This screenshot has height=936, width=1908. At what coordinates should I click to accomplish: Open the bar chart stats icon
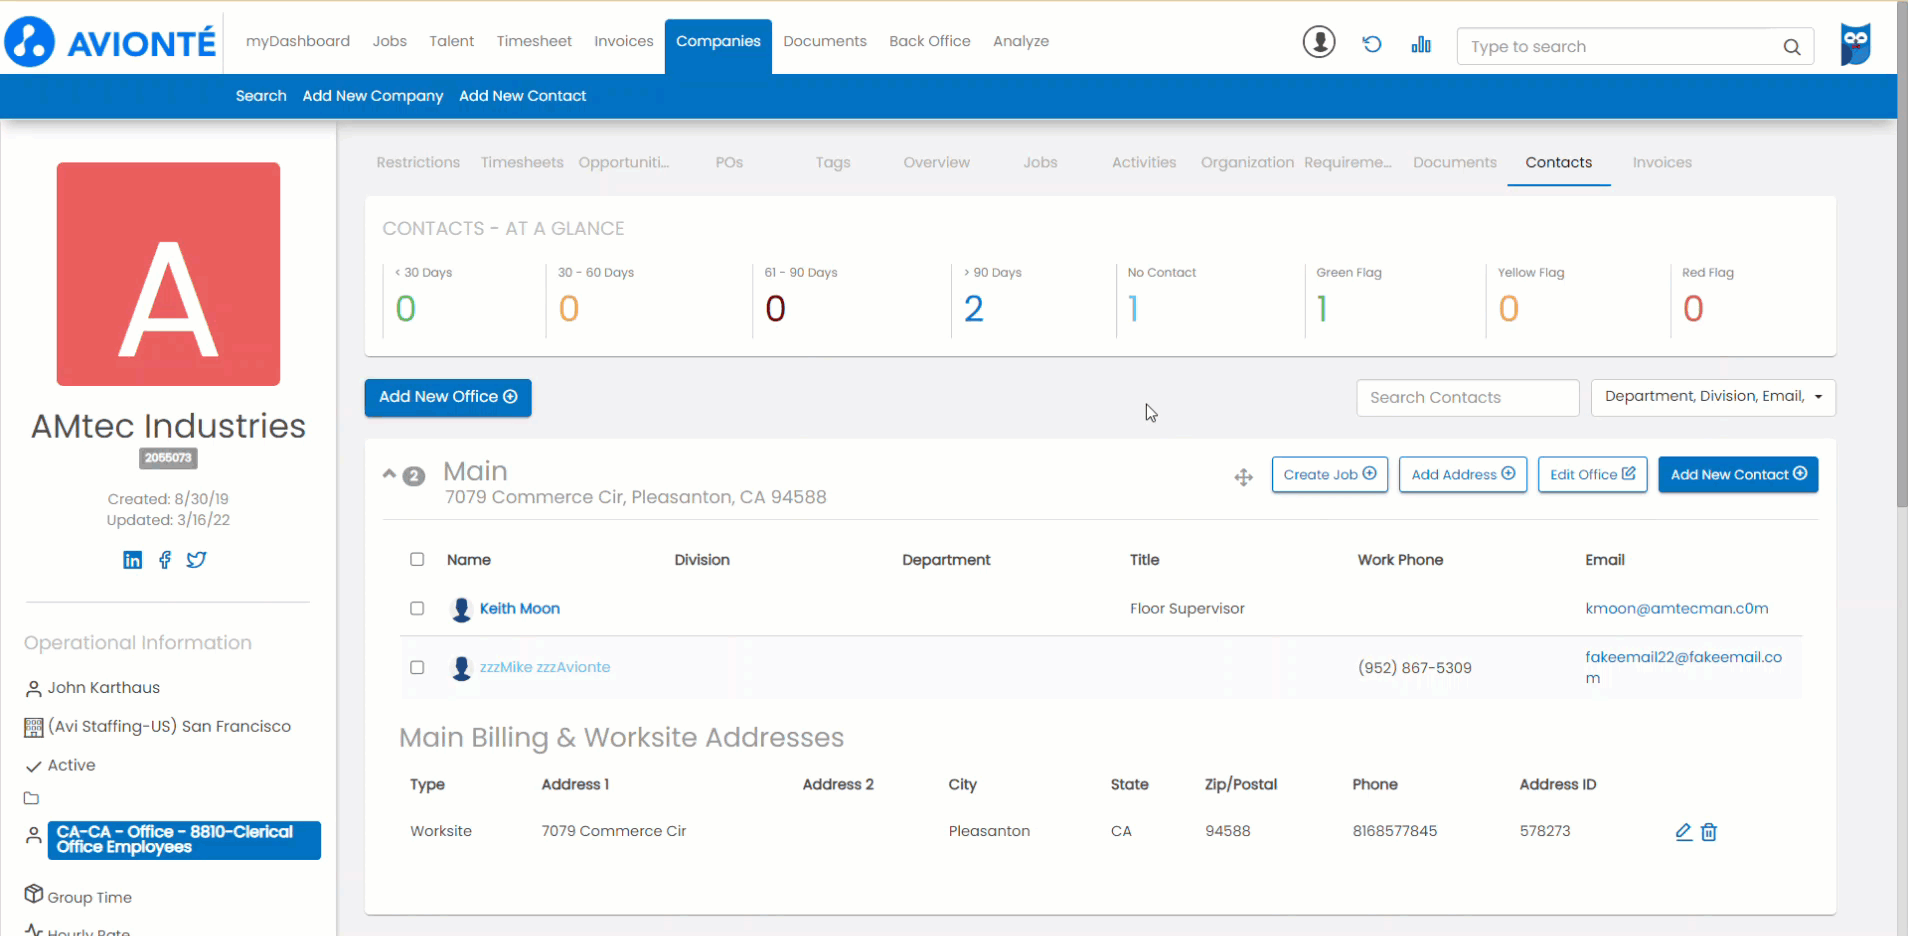coord(1421,44)
